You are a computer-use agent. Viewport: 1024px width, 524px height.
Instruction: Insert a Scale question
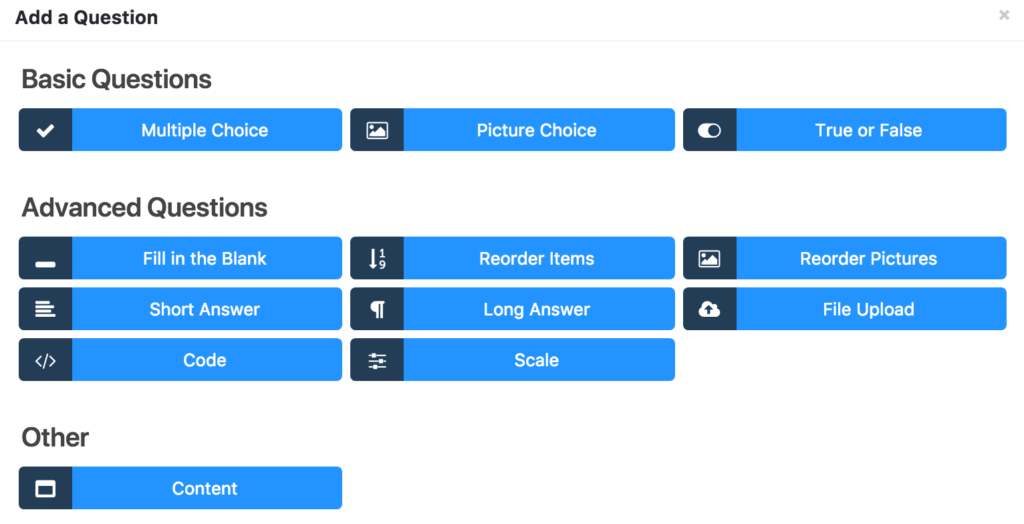point(537,360)
